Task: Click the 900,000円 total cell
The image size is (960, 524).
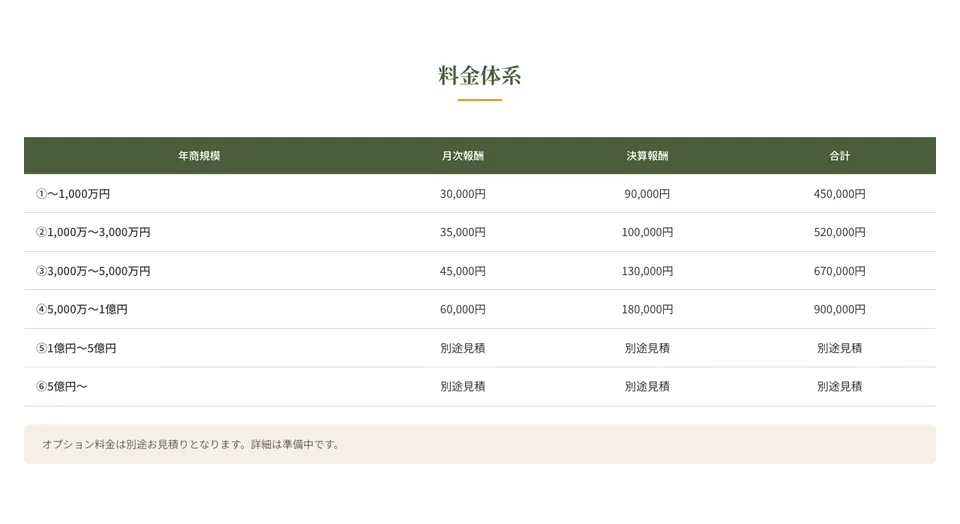Action: (839, 310)
